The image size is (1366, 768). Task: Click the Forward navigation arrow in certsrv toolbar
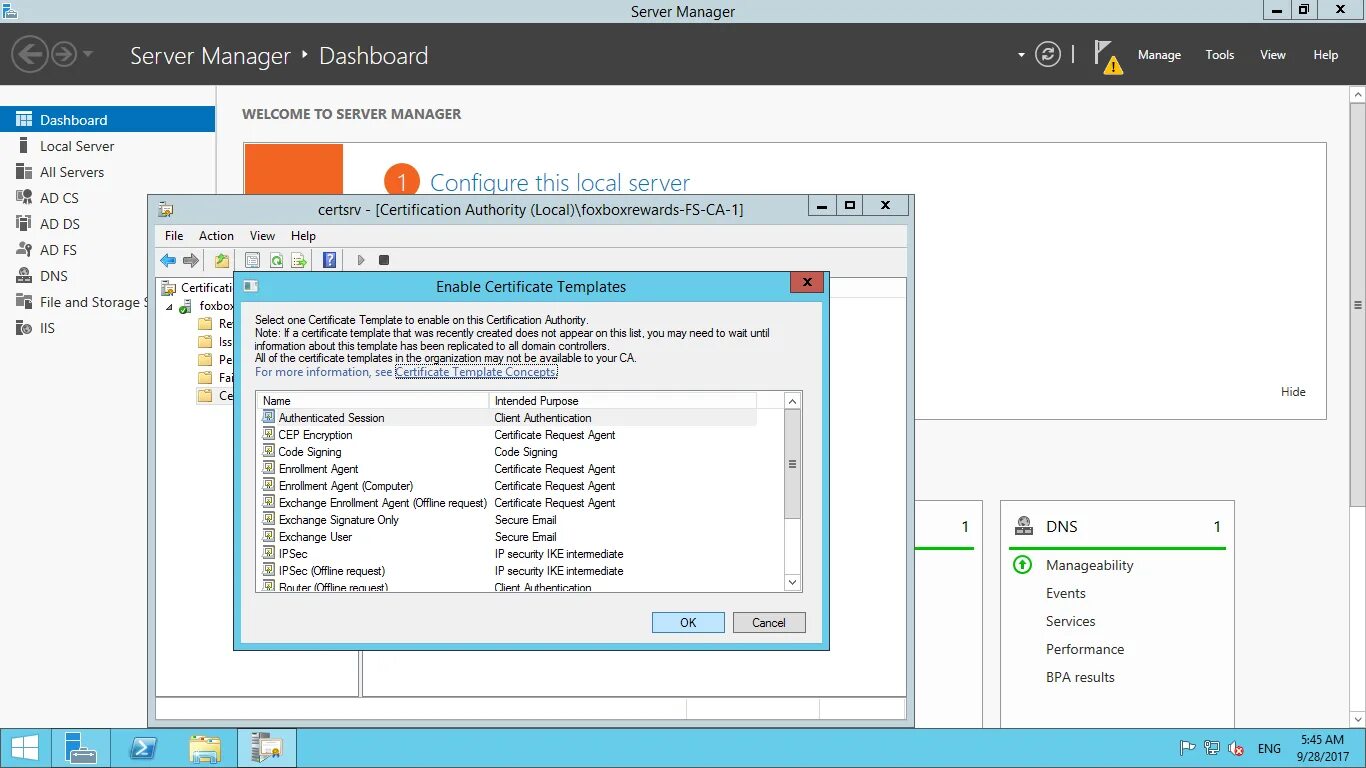[190, 260]
